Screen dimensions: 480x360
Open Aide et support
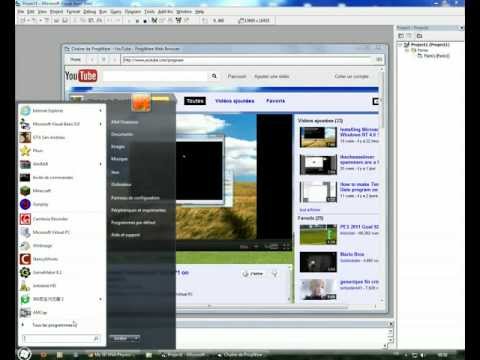pyautogui.click(x=125, y=235)
